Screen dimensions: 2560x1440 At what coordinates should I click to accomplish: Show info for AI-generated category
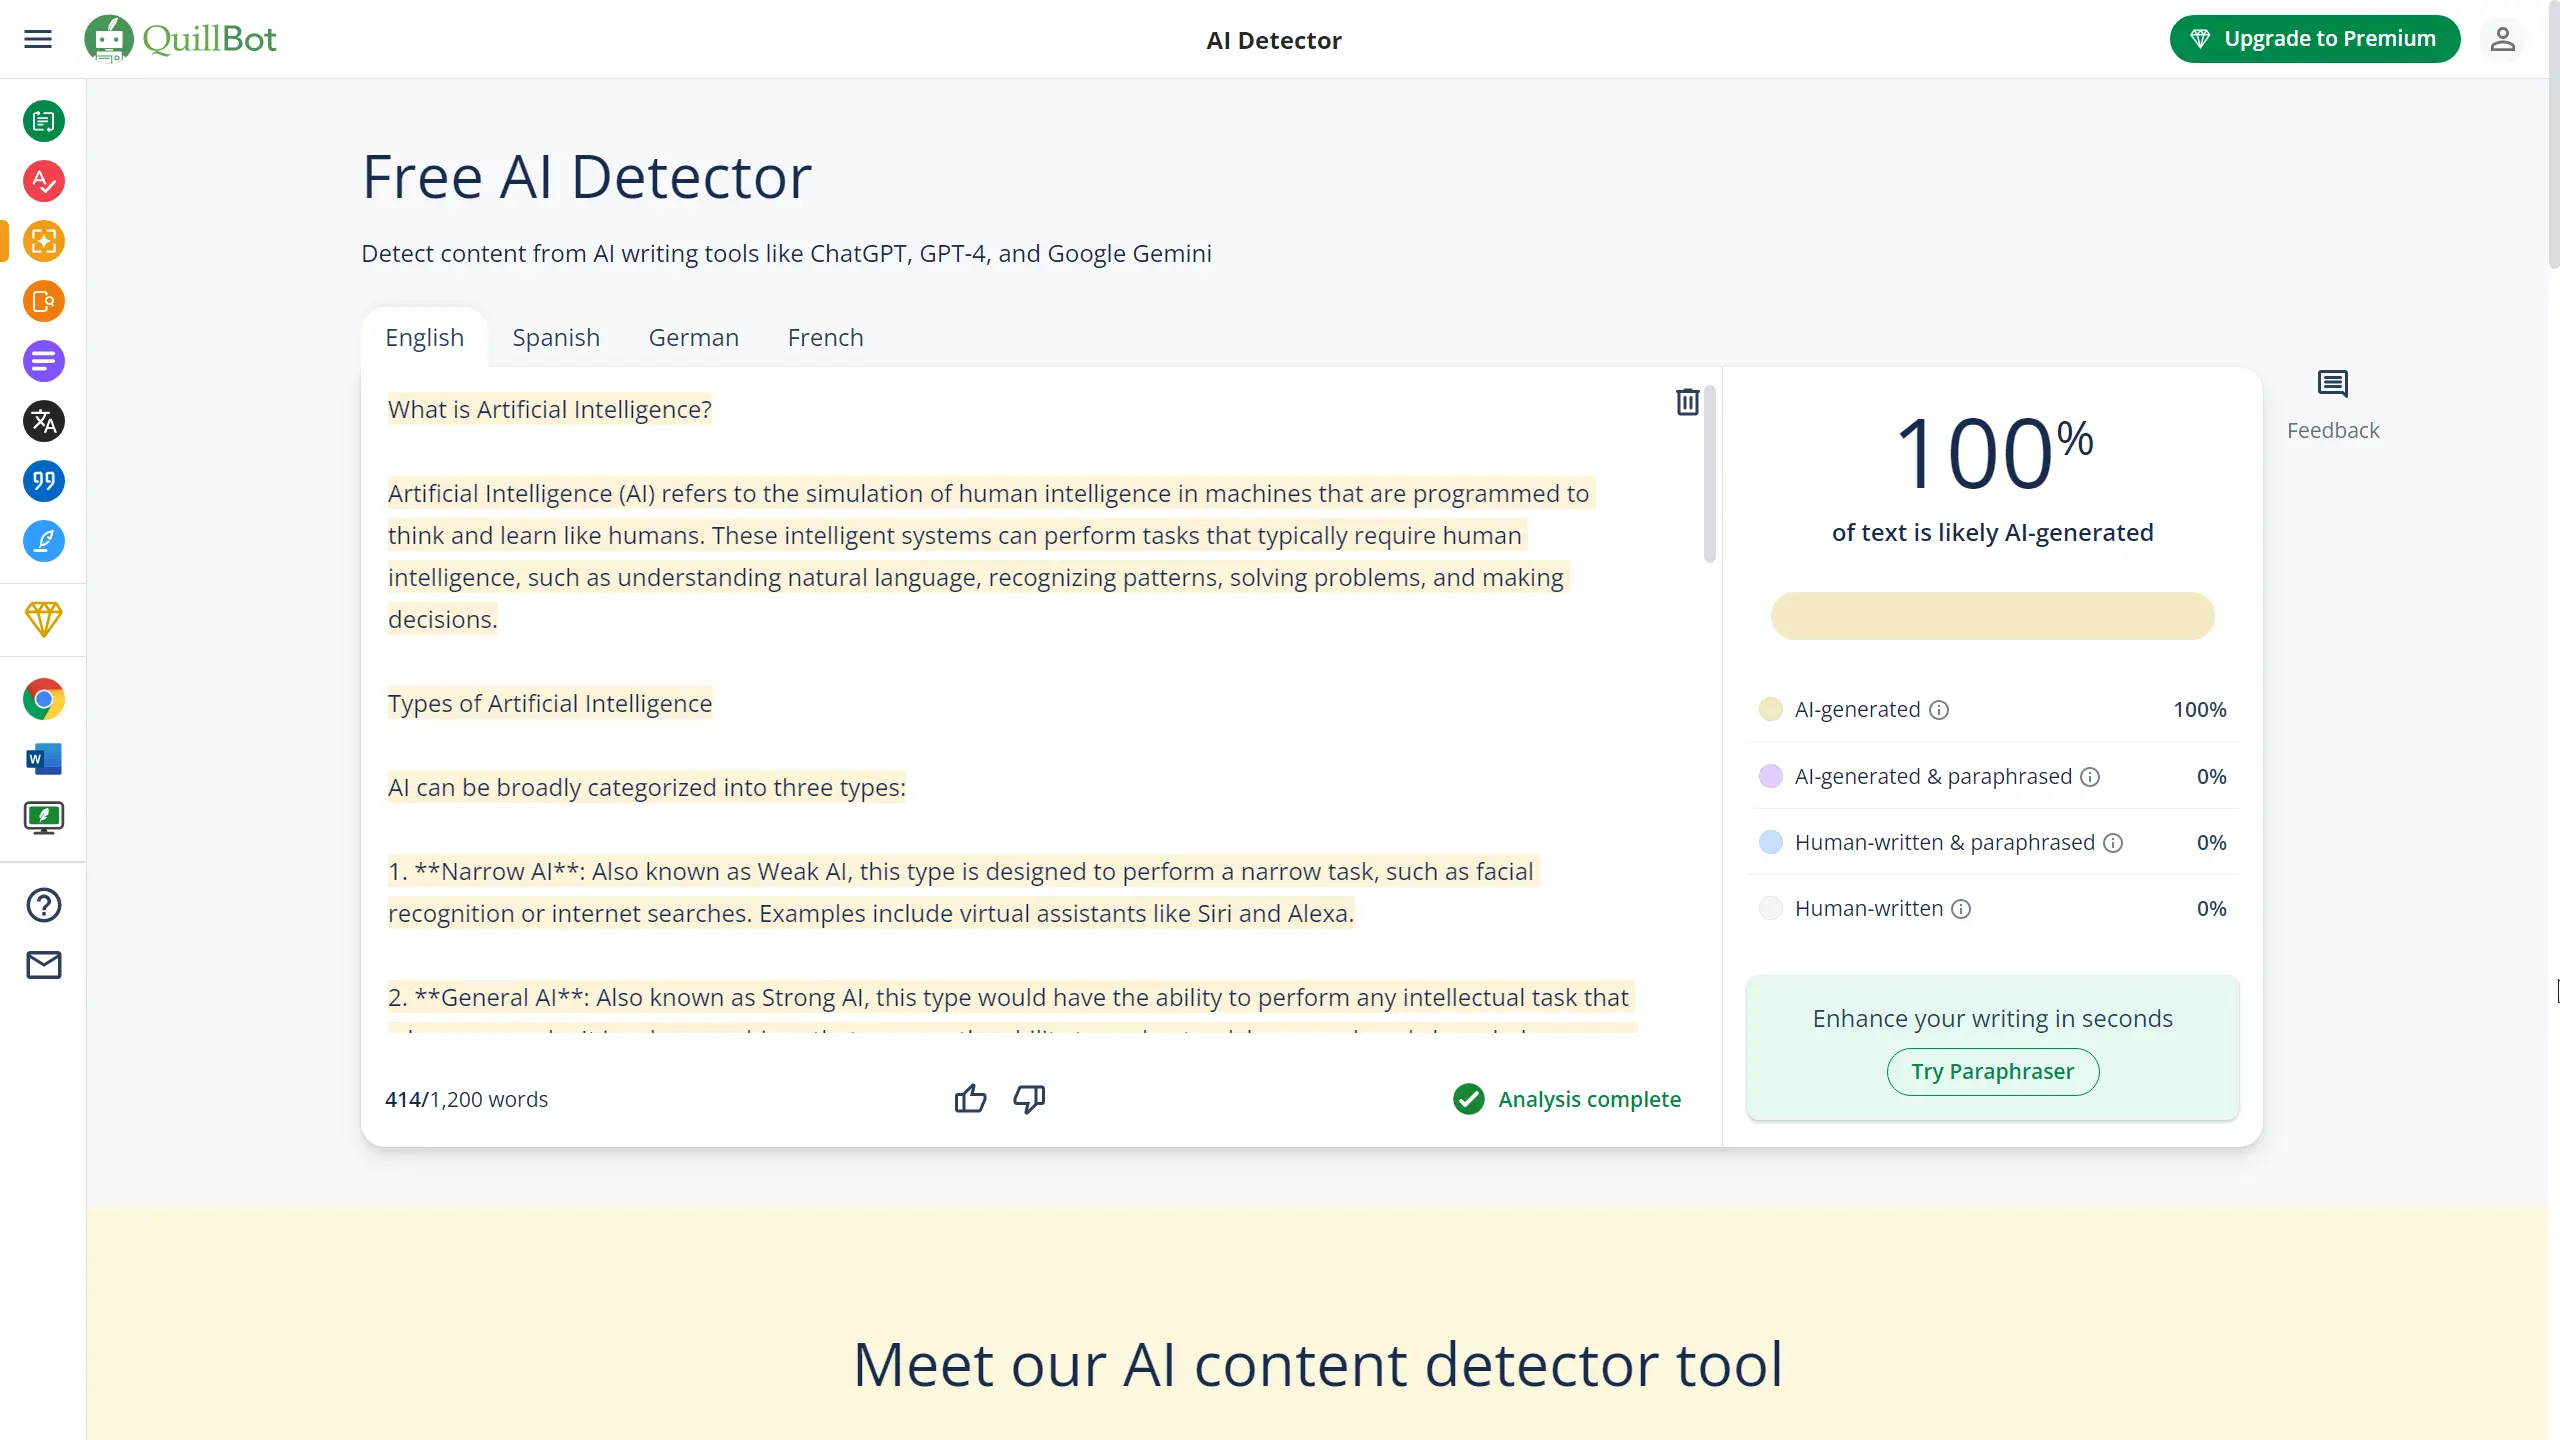coord(1939,710)
